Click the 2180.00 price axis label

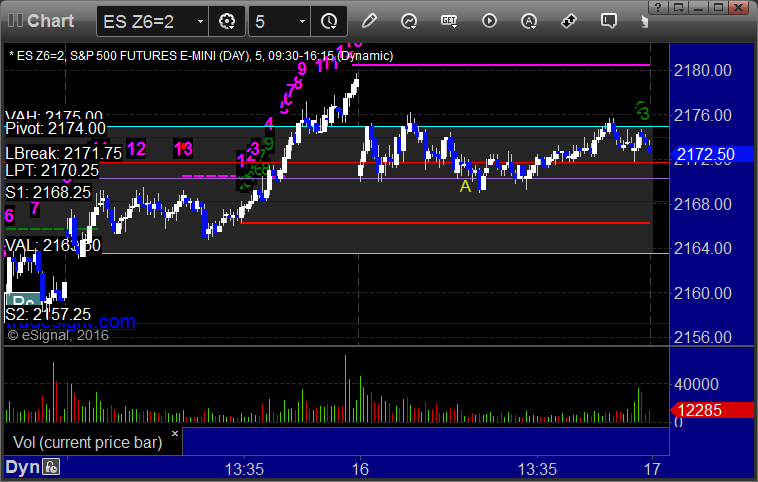(x=702, y=71)
